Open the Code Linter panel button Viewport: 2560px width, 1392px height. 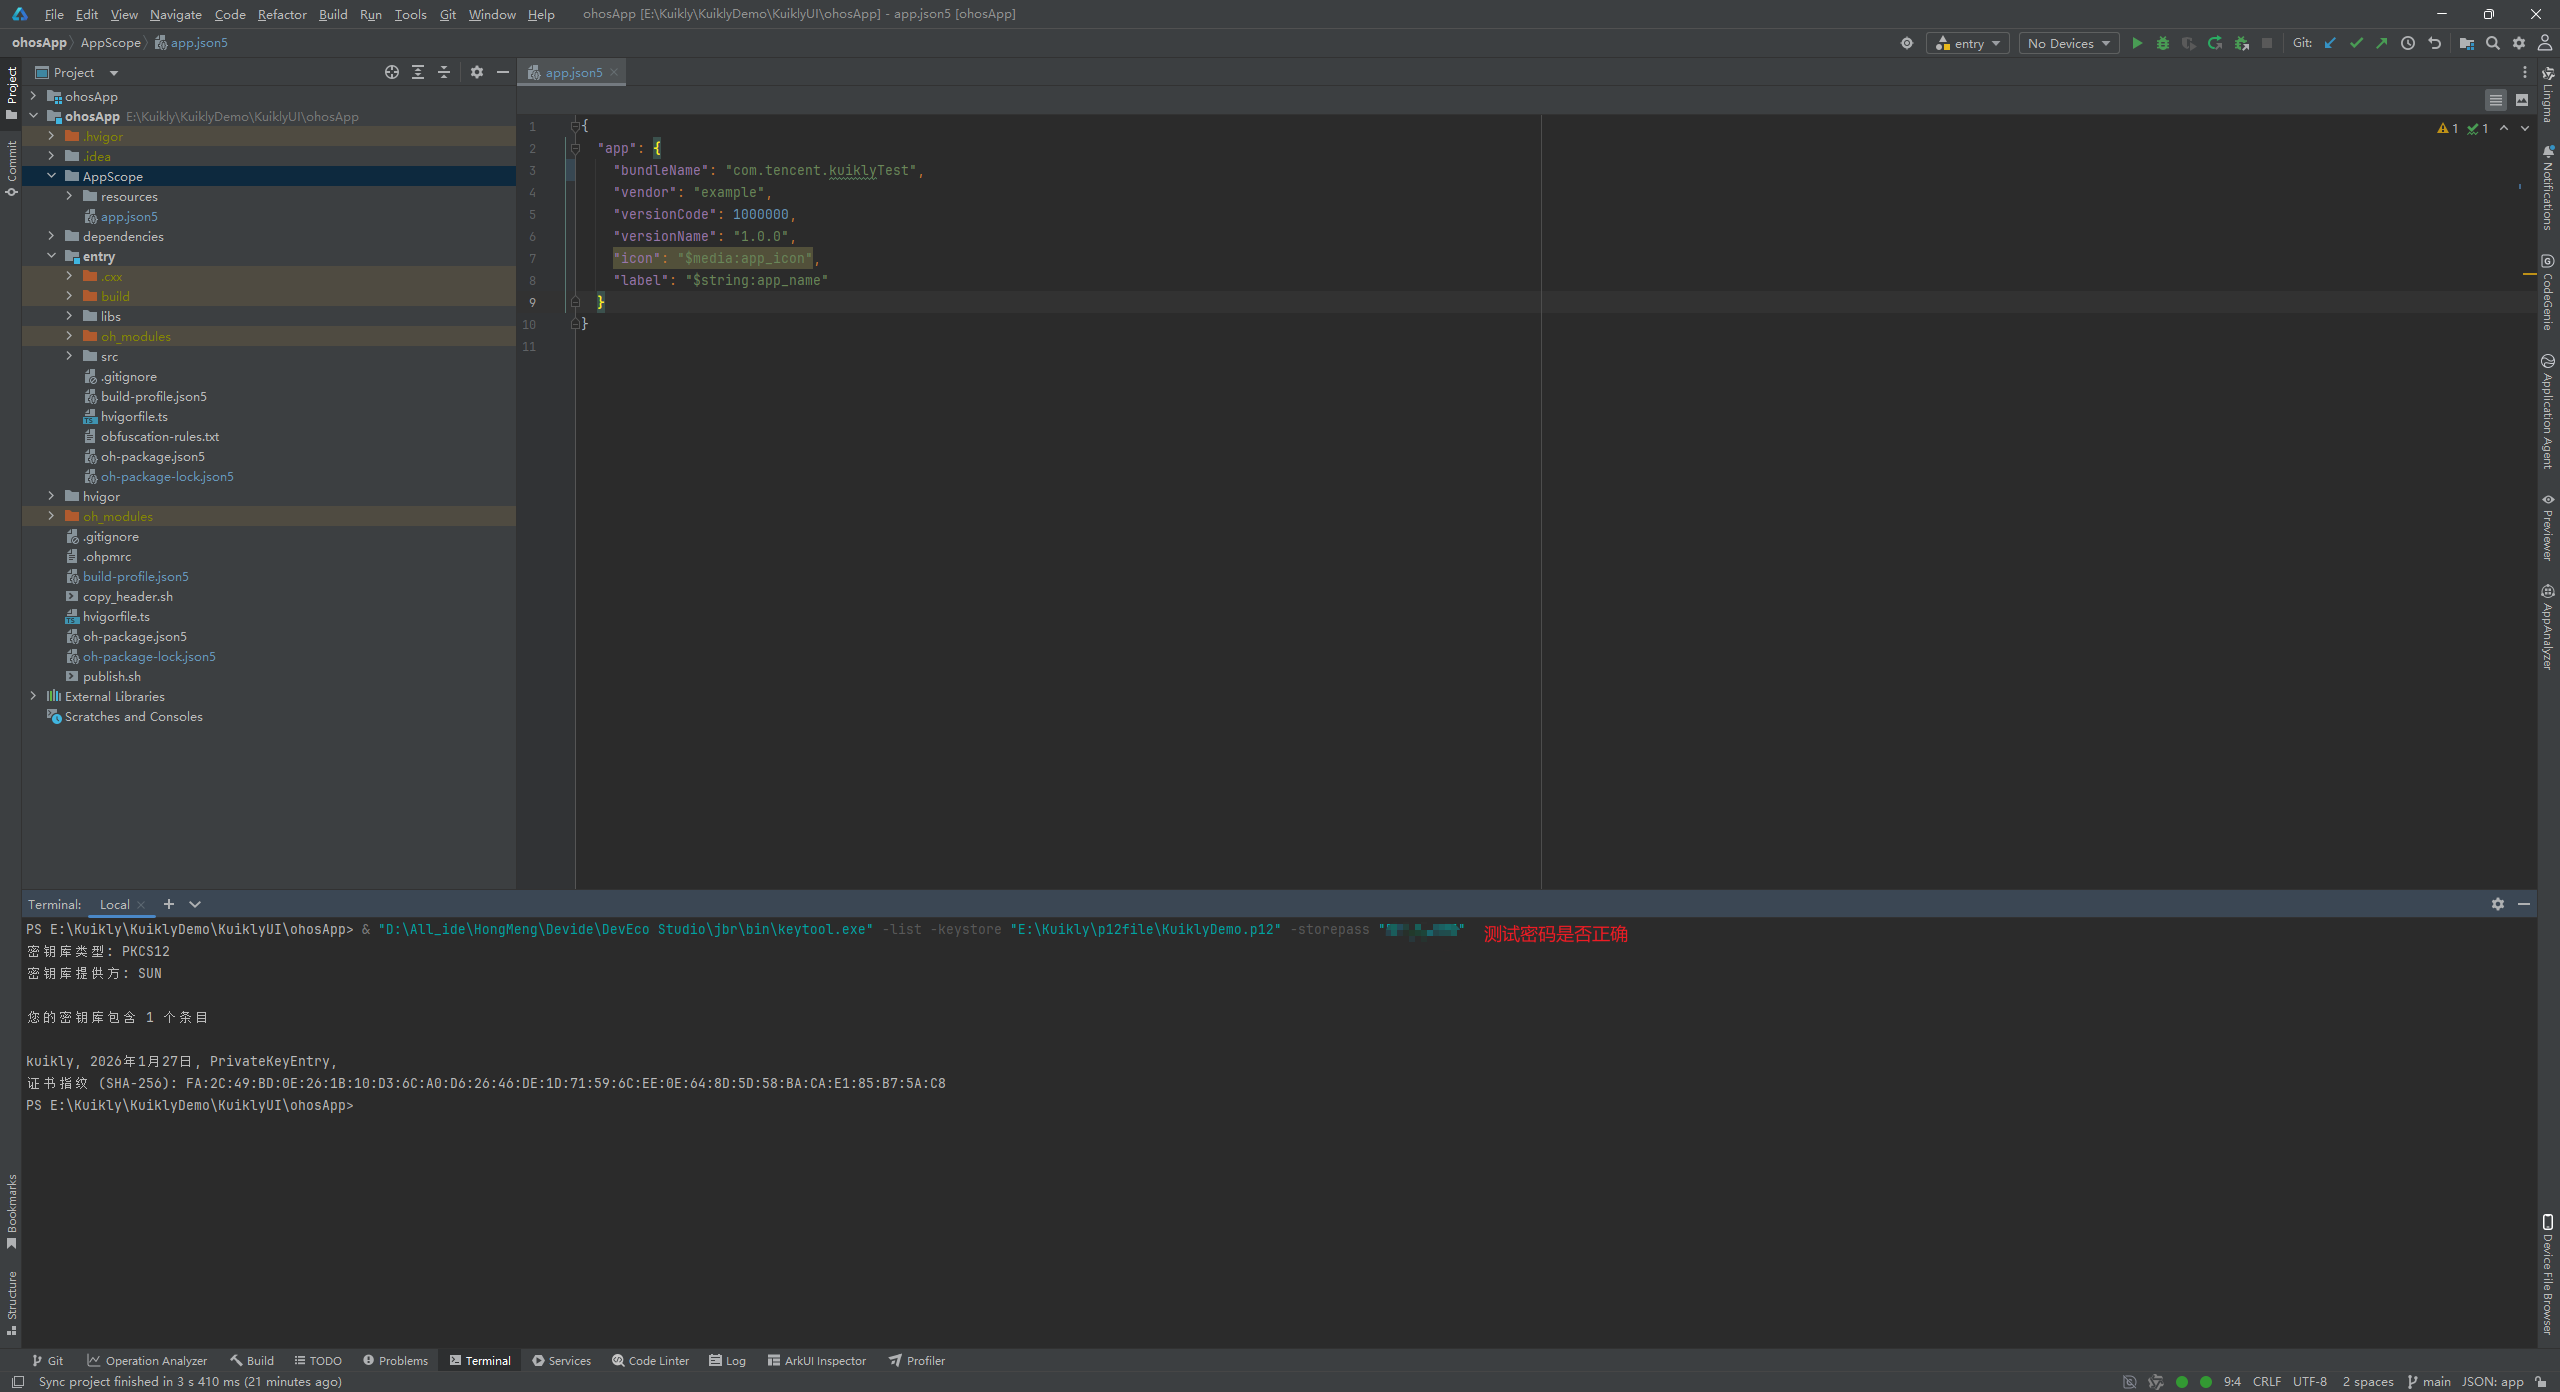(x=650, y=1360)
